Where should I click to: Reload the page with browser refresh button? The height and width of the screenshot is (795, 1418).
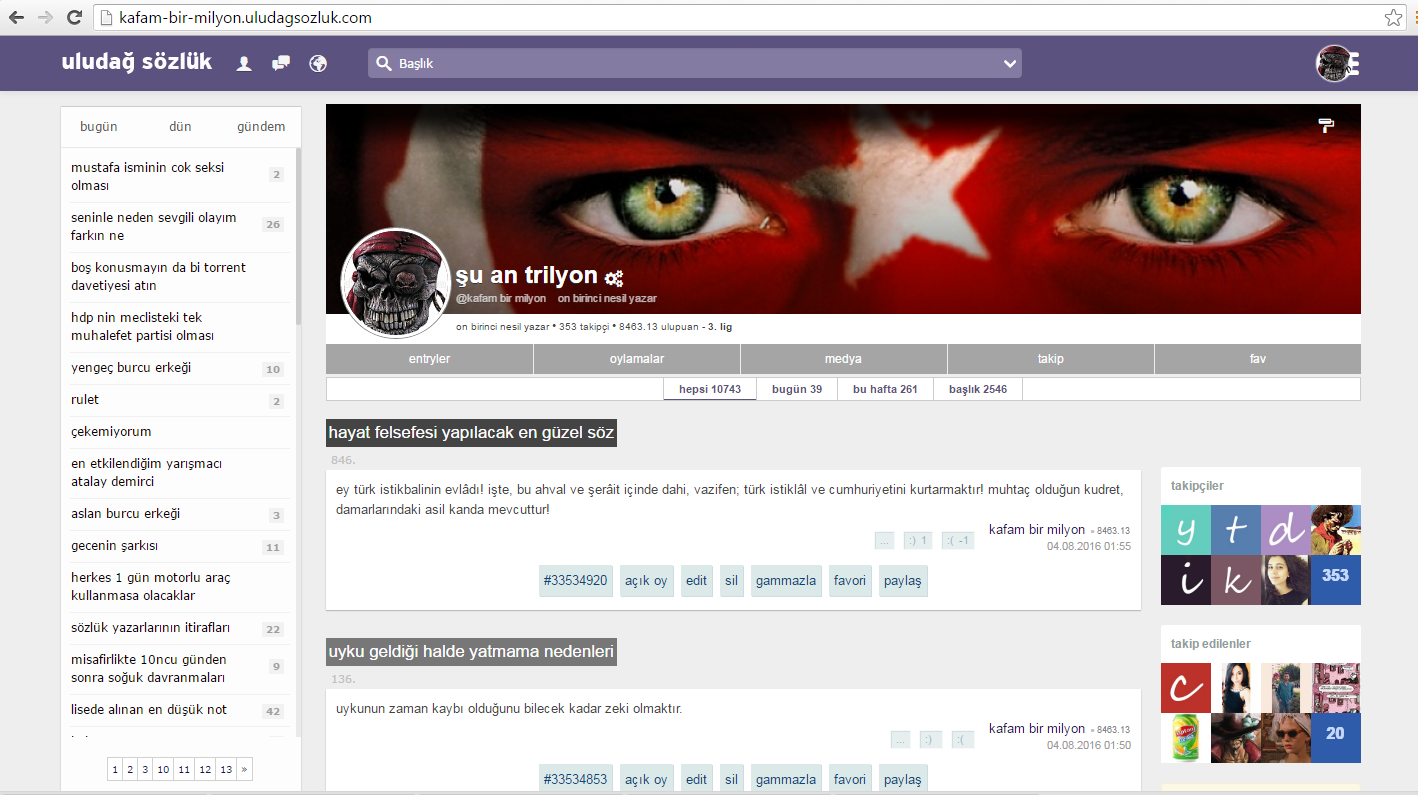(x=74, y=17)
